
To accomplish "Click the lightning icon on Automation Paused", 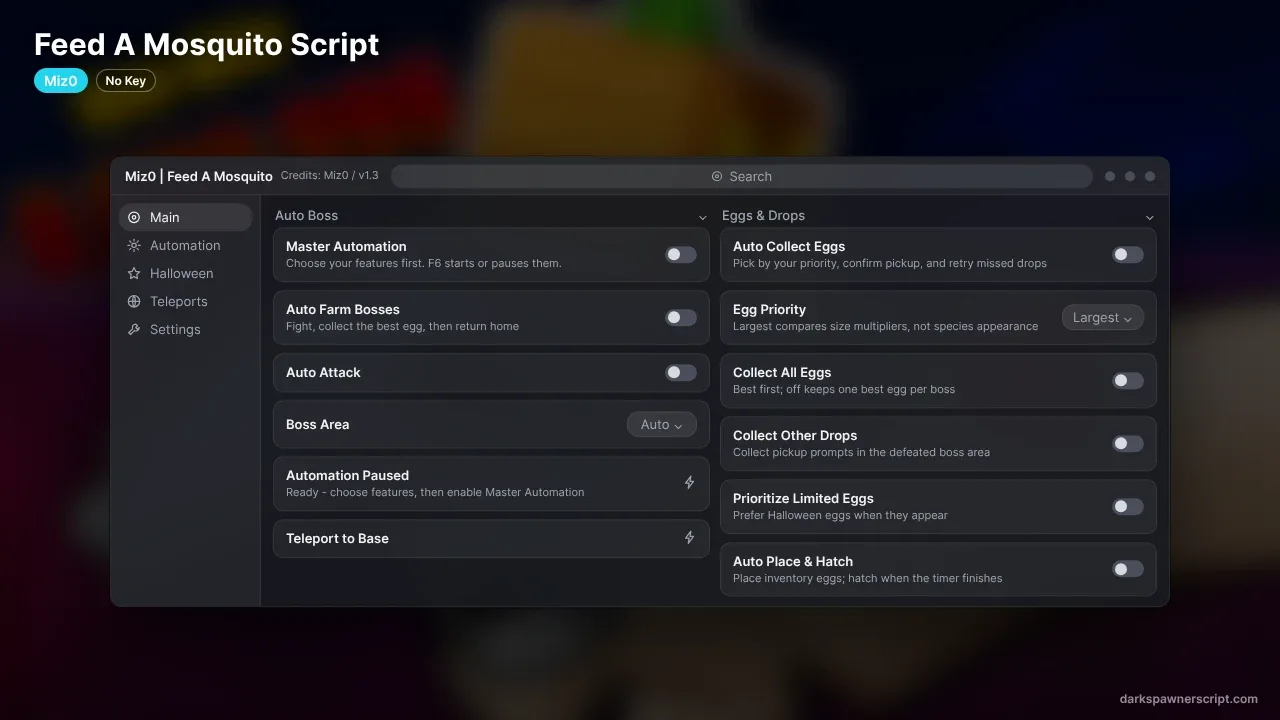I will coord(689,483).
